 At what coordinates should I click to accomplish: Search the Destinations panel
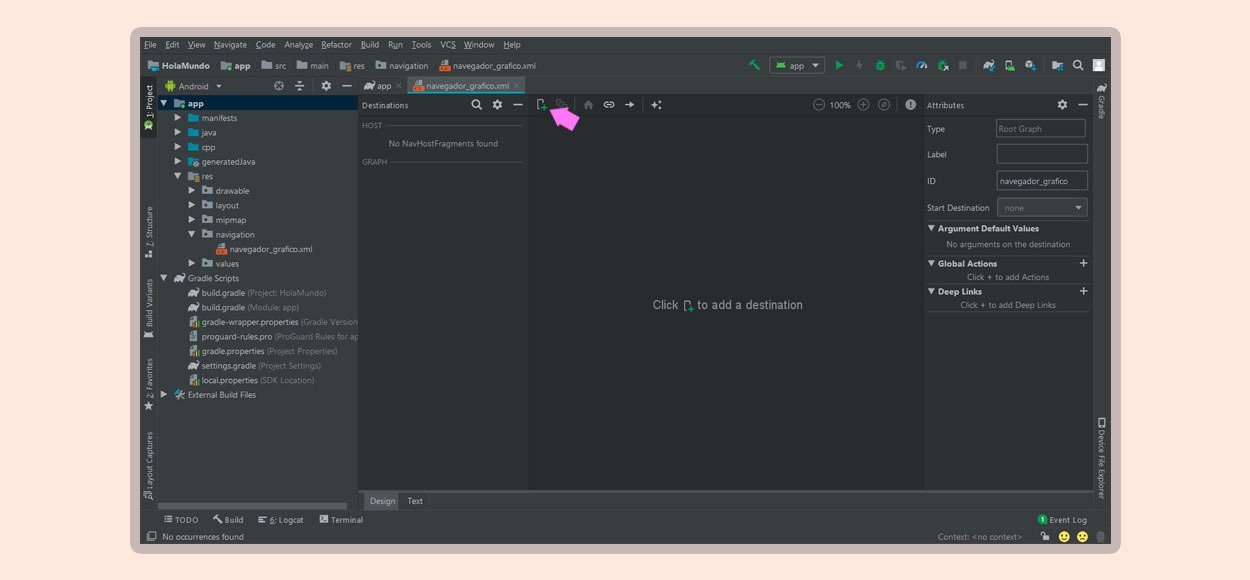477,105
